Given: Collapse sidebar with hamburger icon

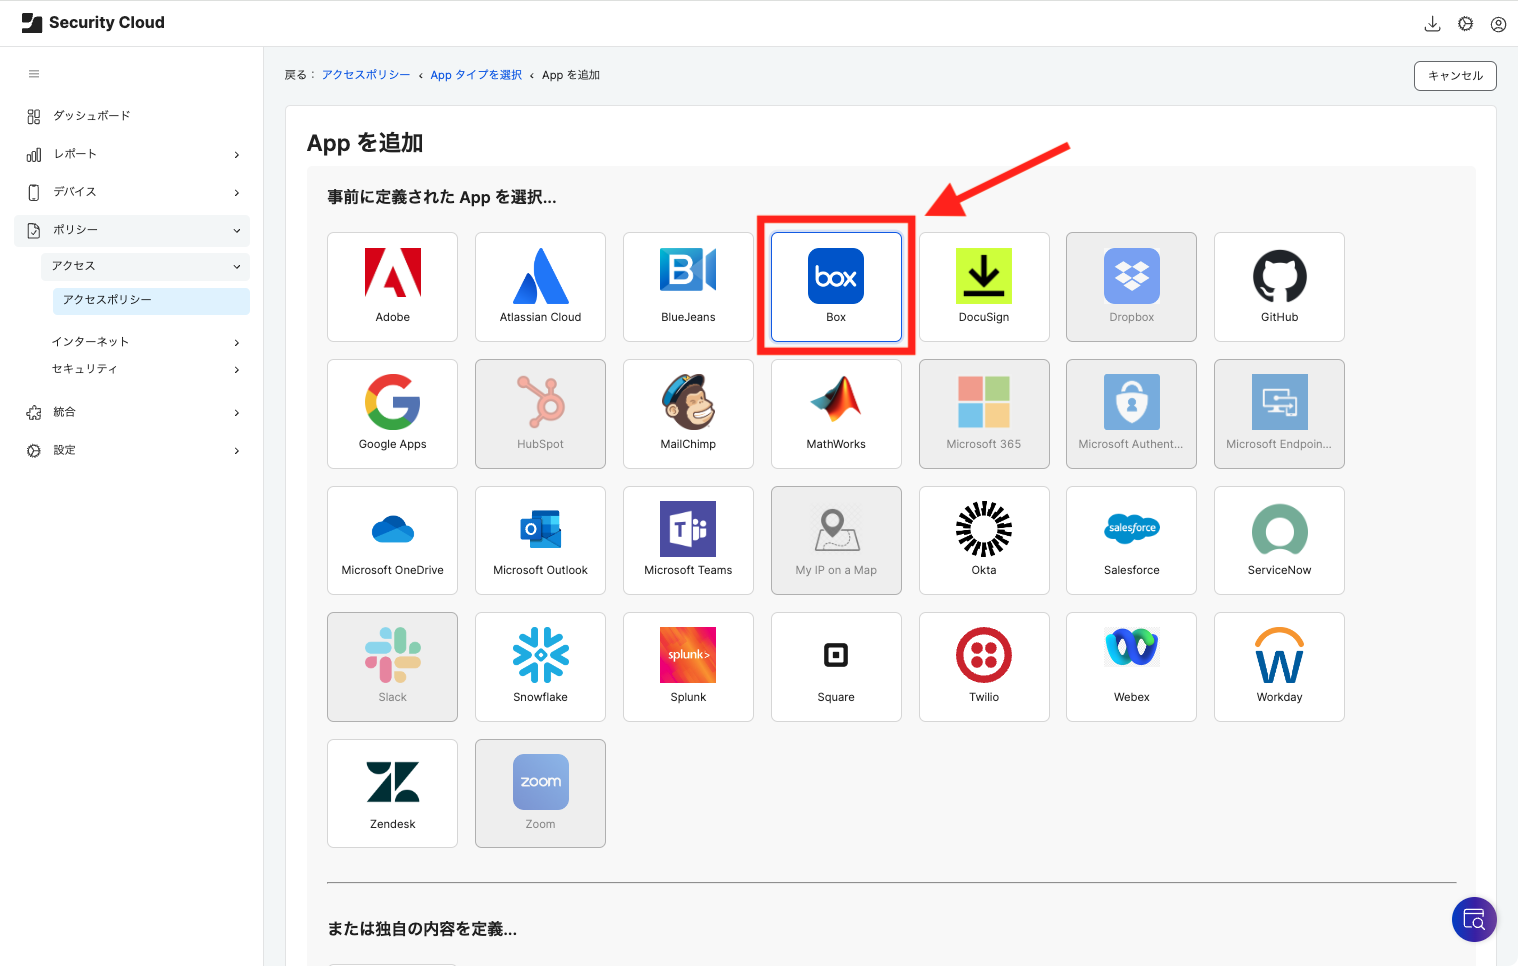Looking at the screenshot, I should (x=34, y=74).
